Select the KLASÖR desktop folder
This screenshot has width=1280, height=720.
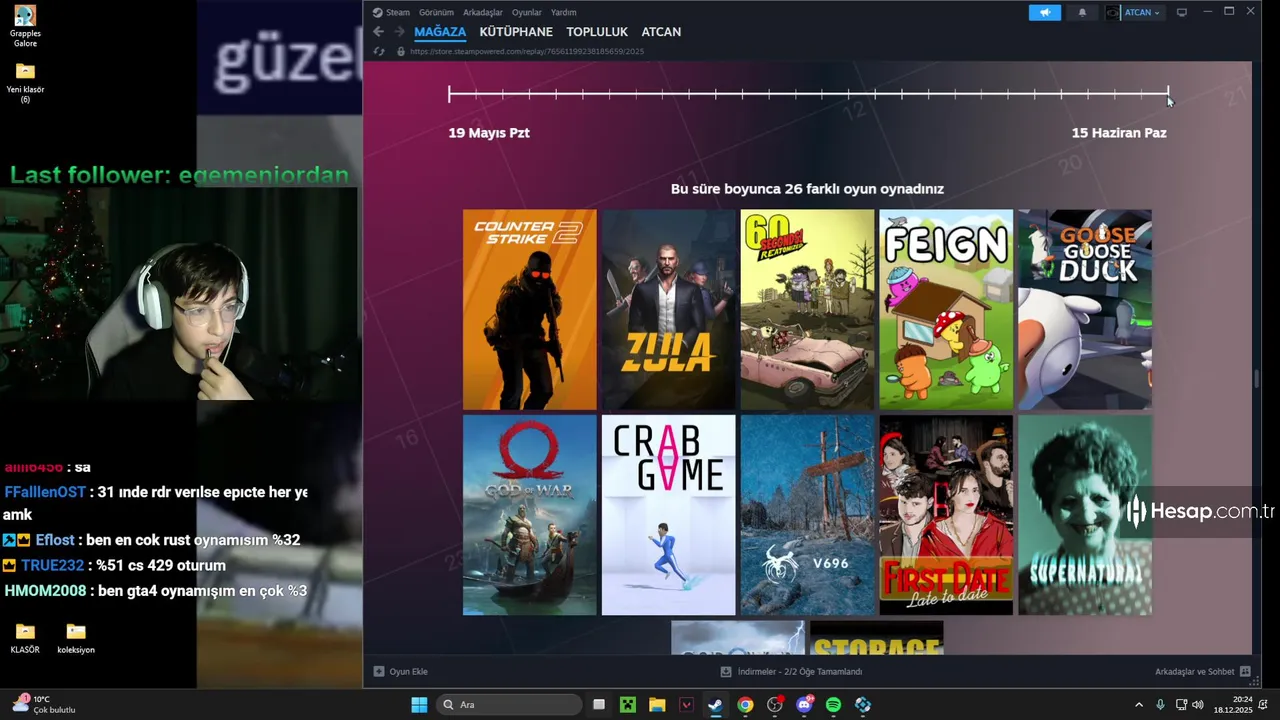[25, 638]
